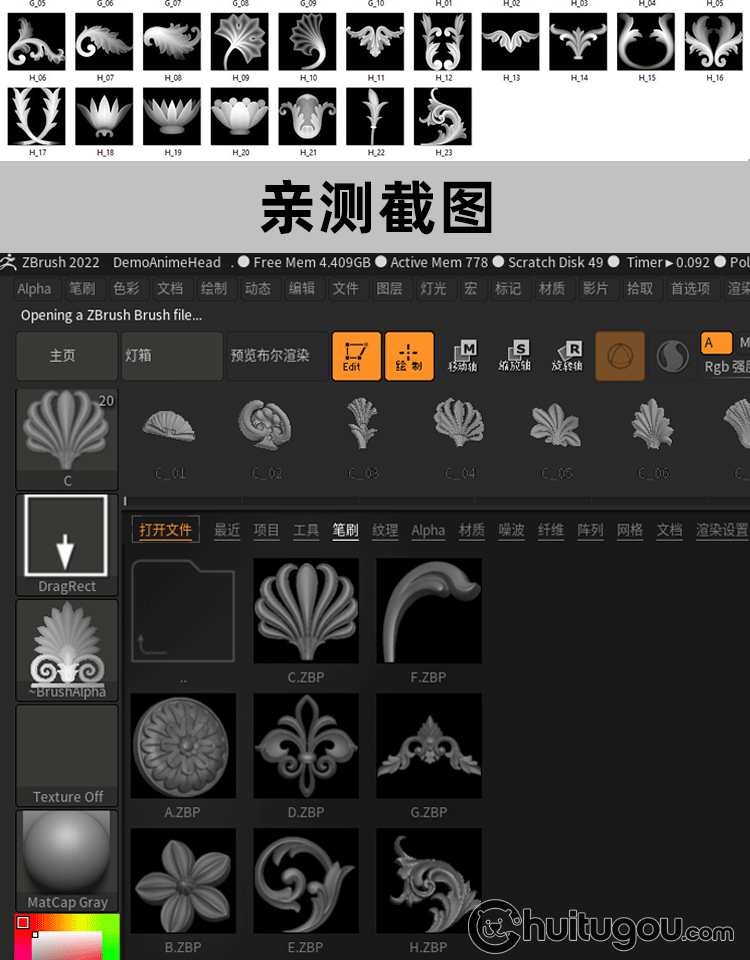Switch to the Alpha tab in LightBox

(428, 530)
